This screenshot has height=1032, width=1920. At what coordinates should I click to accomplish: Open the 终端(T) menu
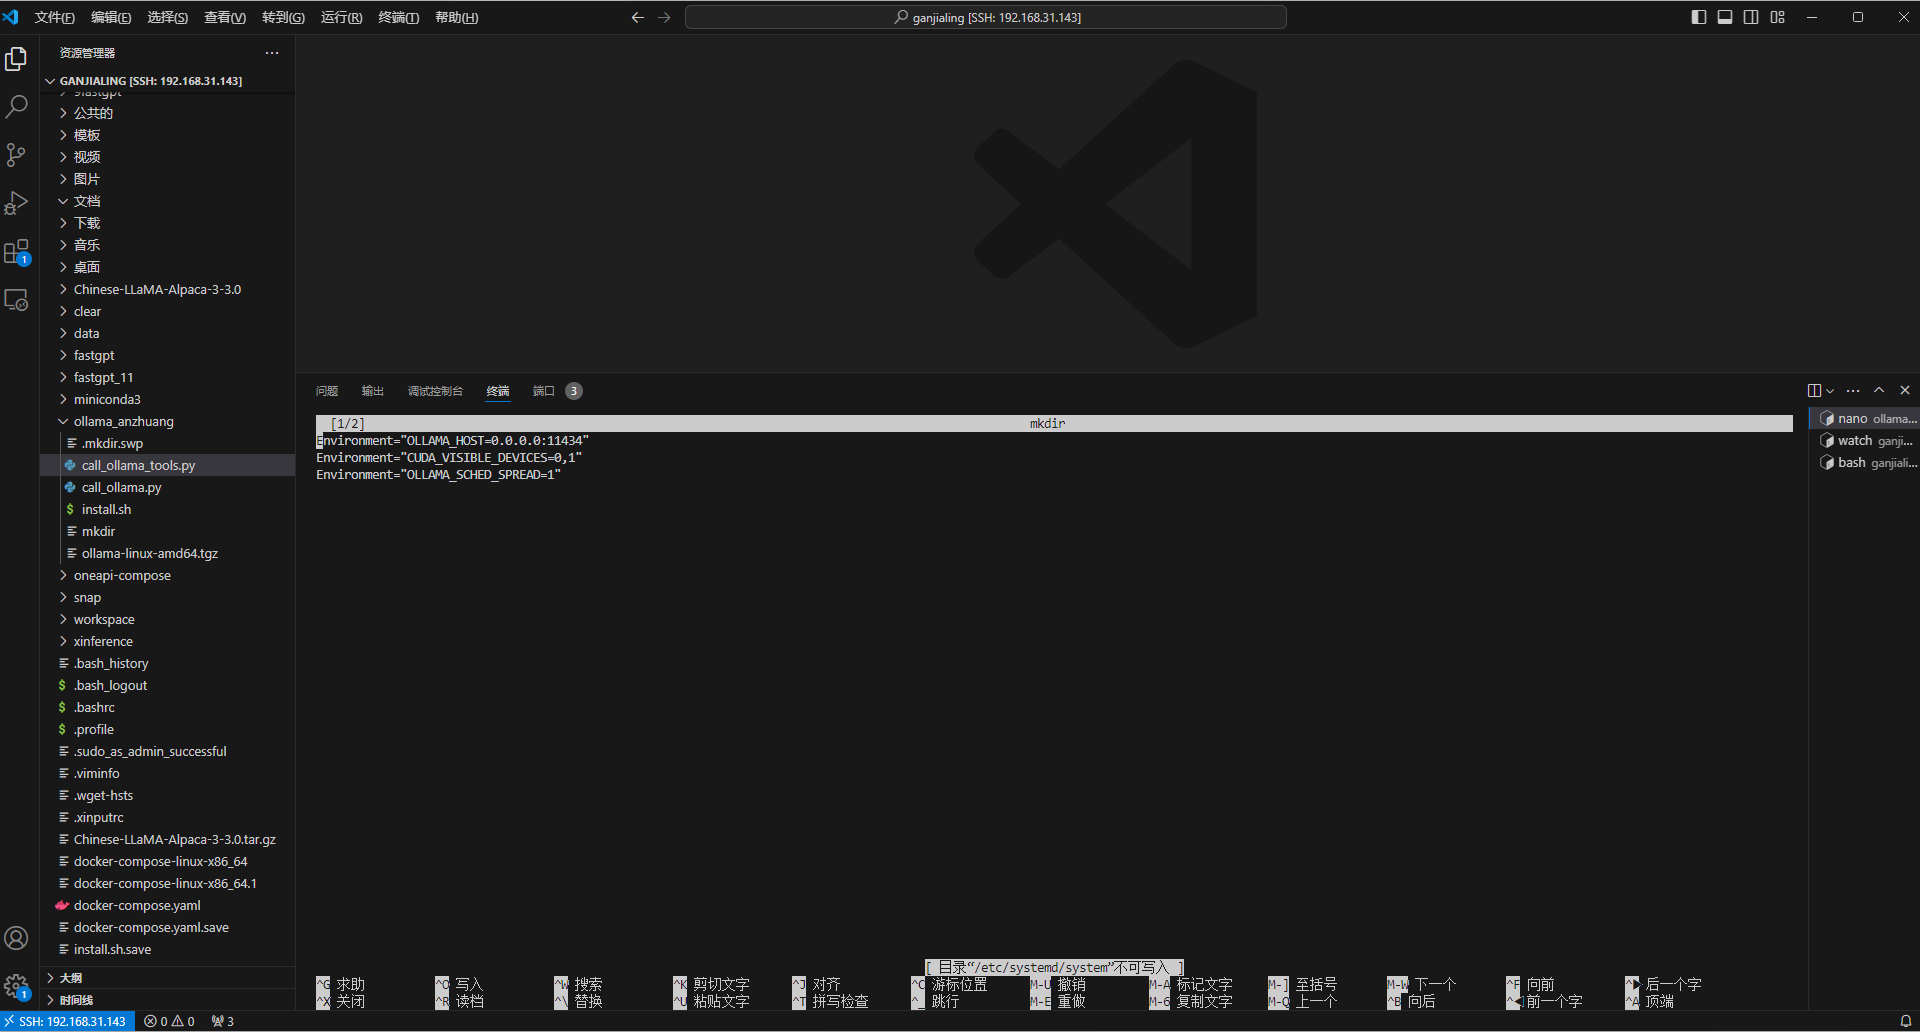(x=398, y=17)
